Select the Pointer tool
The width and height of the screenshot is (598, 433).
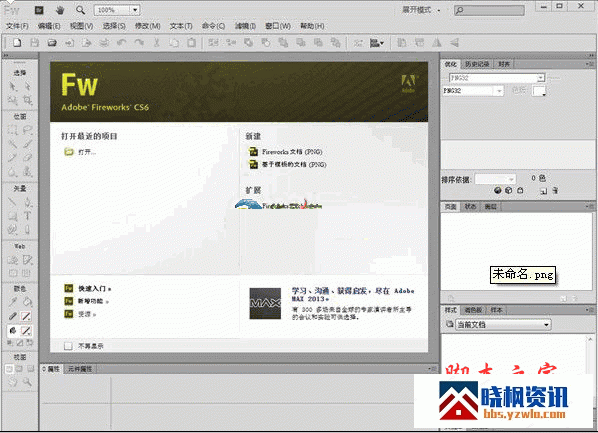pos(13,86)
